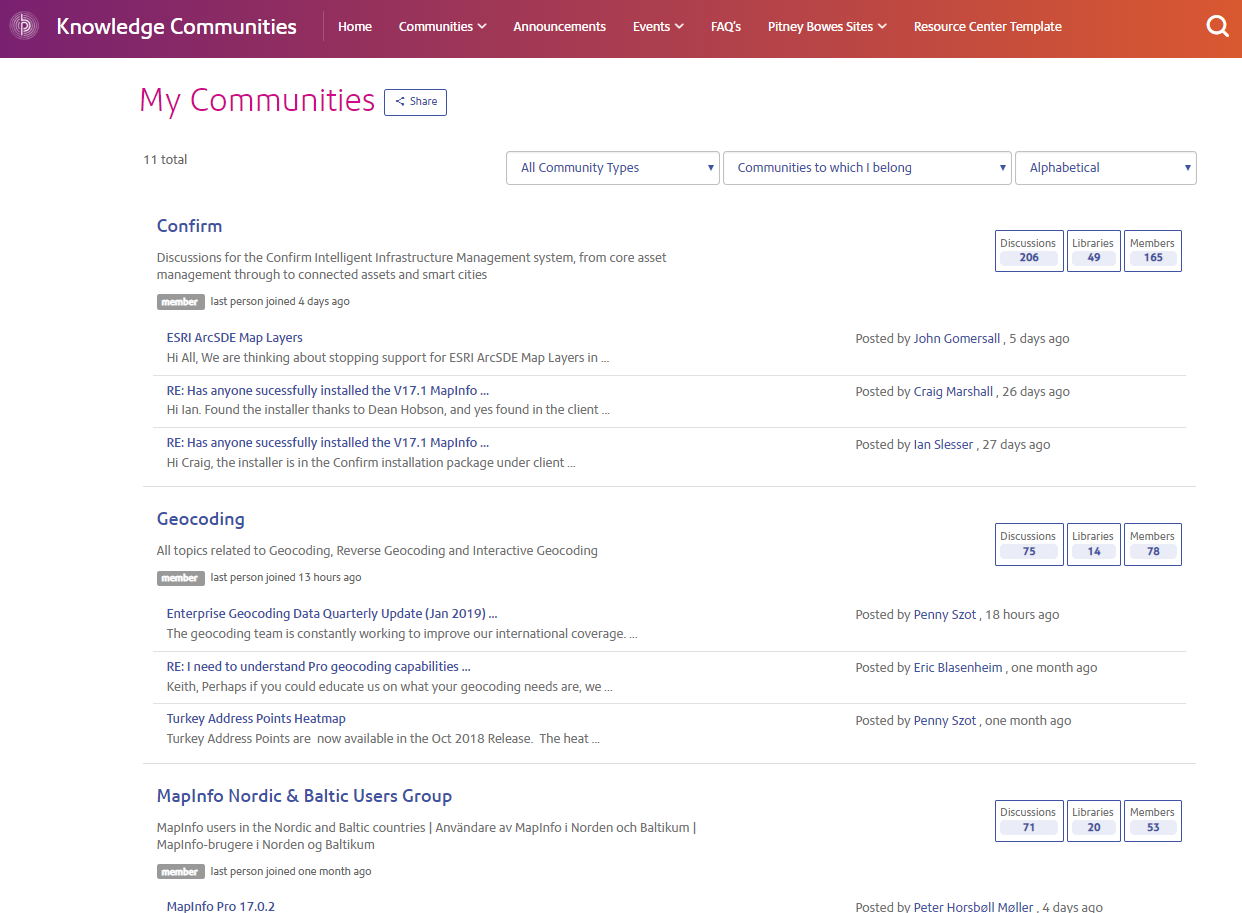Open the FAQ's menu item
The width and height of the screenshot is (1242, 913).
coord(726,27)
